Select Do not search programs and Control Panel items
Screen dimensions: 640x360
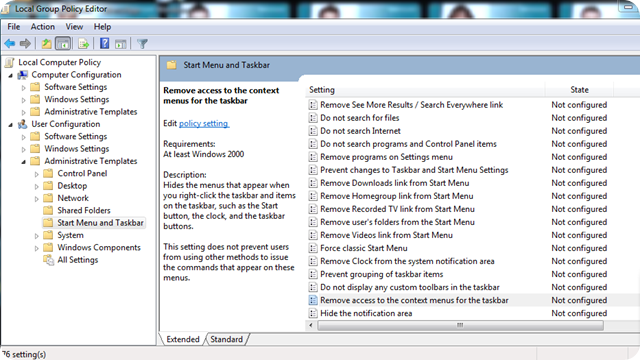[408, 144]
